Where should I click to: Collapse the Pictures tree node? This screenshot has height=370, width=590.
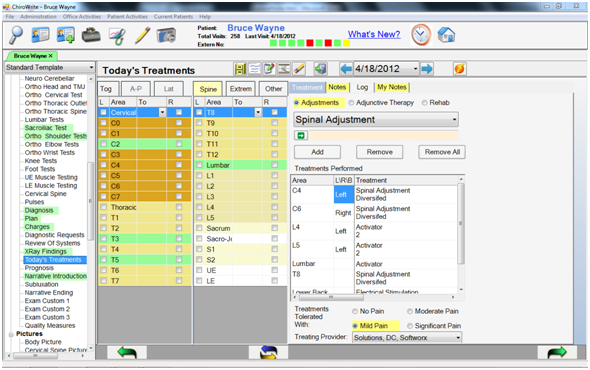pos(11,334)
